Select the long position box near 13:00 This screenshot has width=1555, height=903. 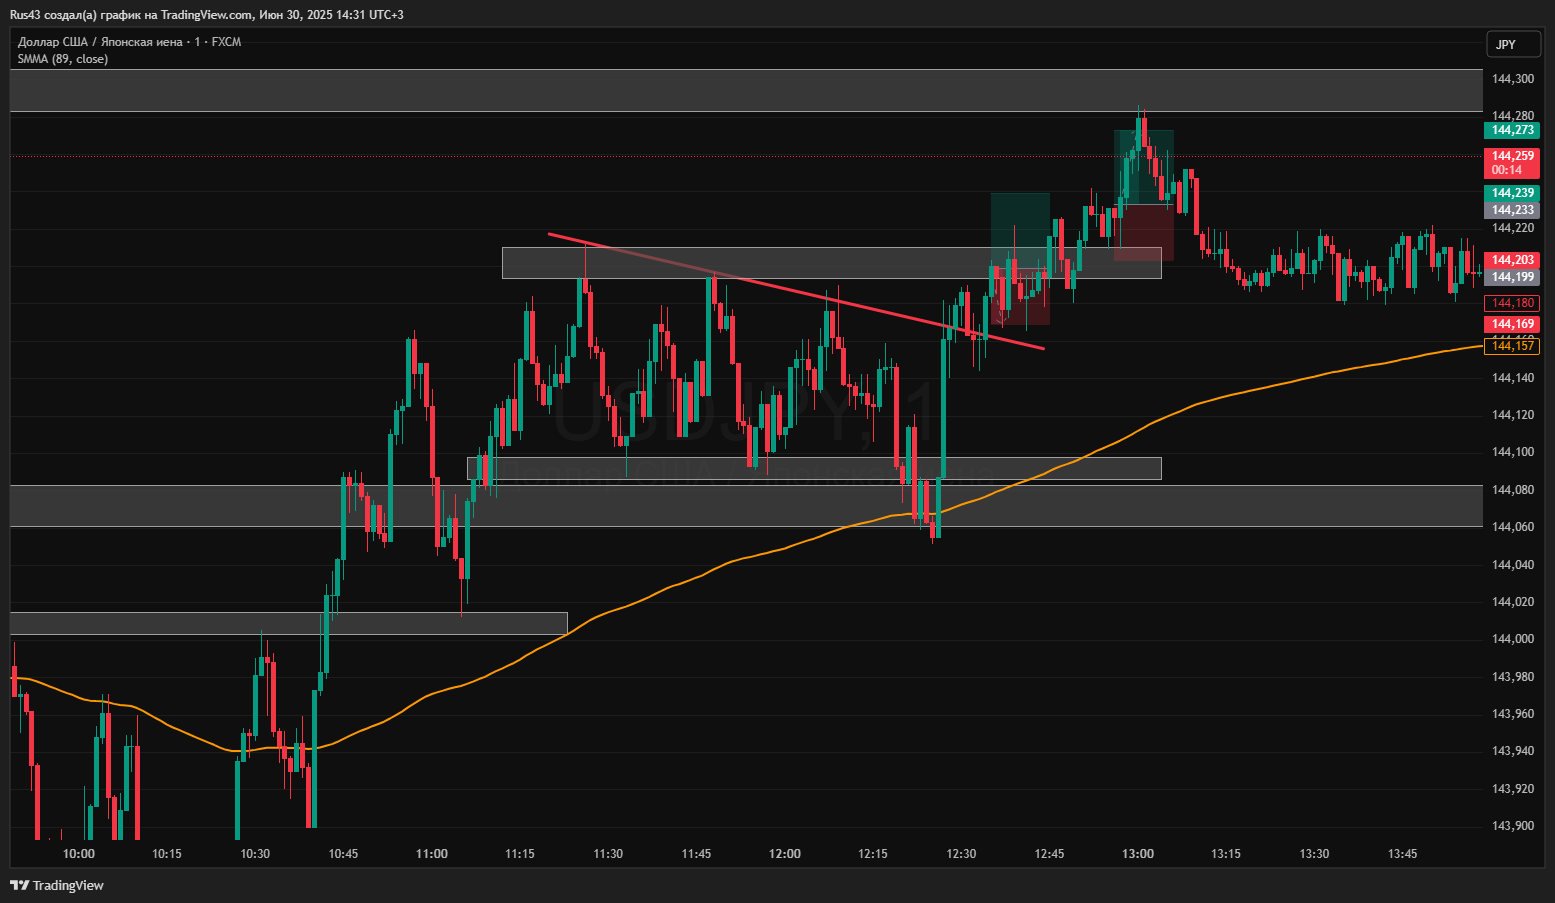pyautogui.click(x=1144, y=195)
